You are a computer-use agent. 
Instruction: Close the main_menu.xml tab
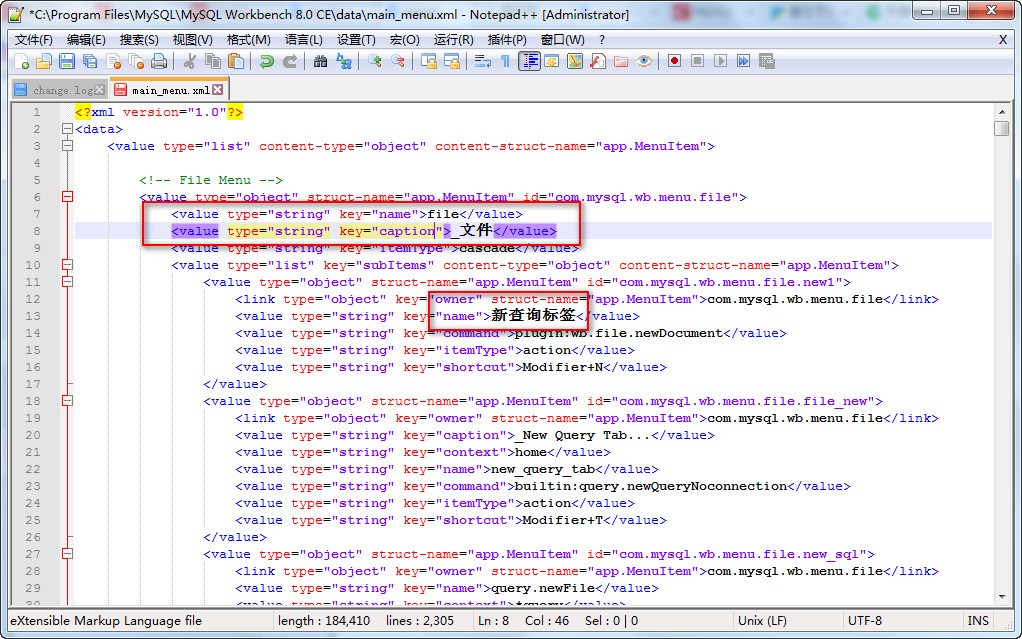point(218,90)
